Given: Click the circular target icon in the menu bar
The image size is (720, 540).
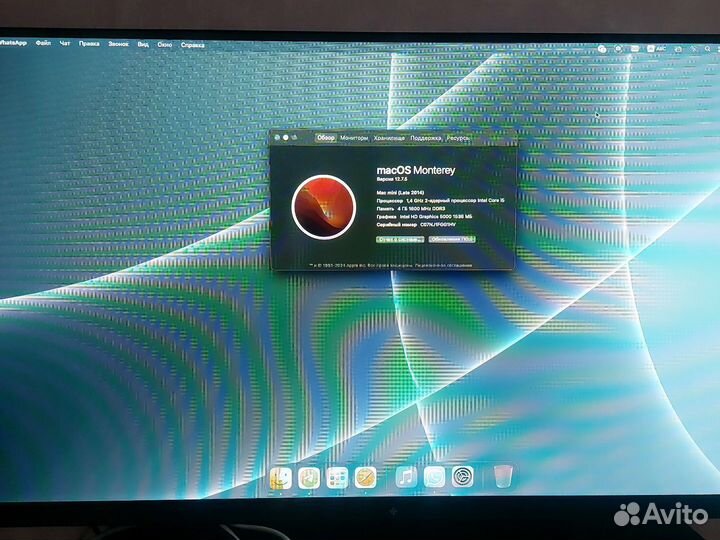Looking at the screenshot, I should pyautogui.click(x=619, y=49).
